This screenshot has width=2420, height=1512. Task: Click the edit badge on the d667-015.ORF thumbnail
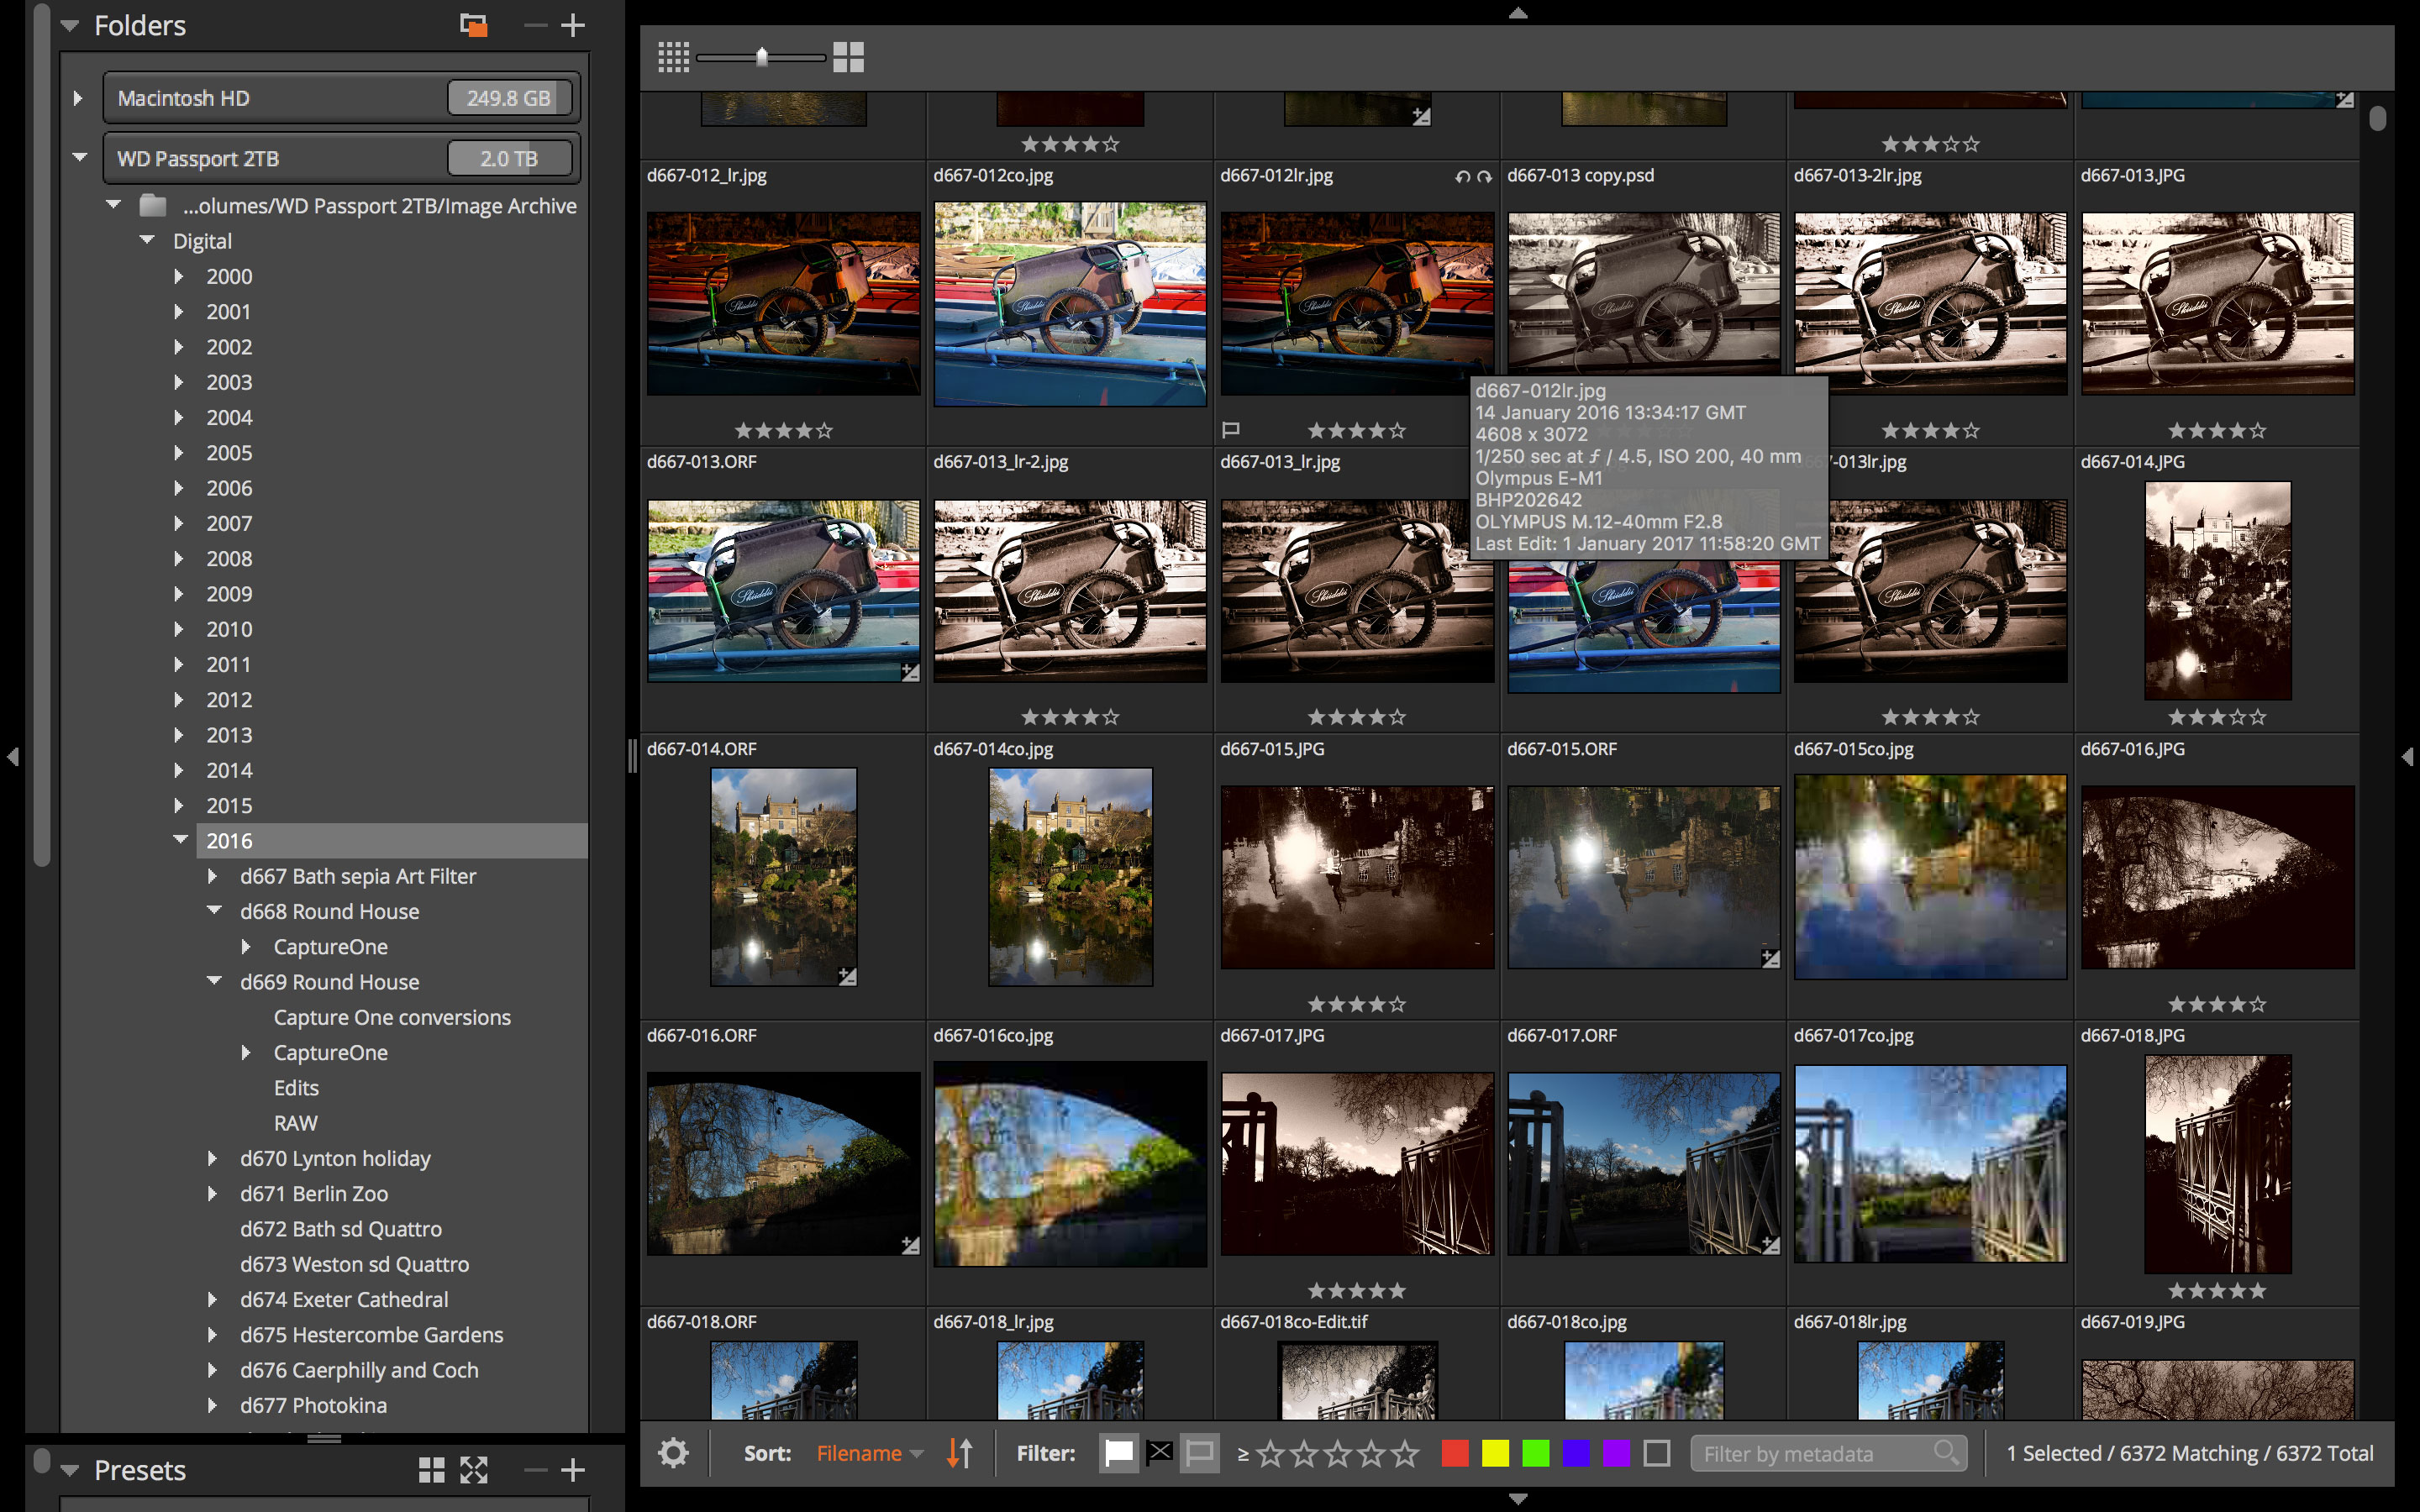click(x=1770, y=959)
